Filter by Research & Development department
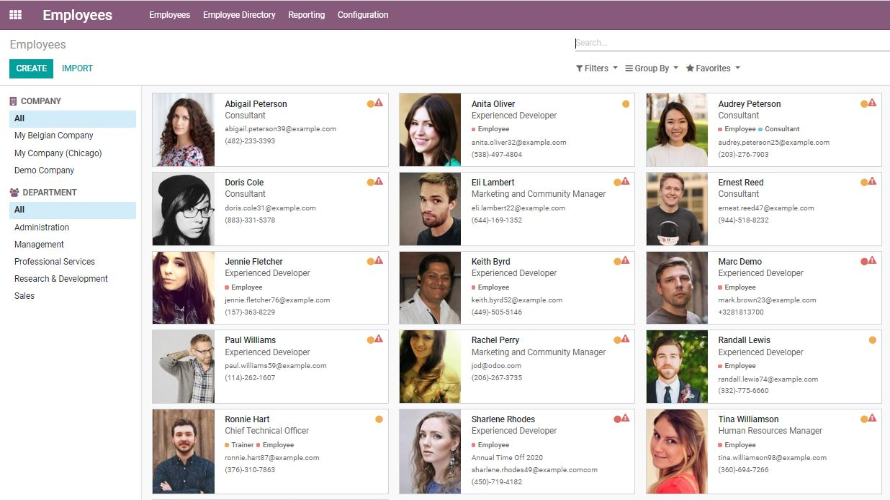 [x=61, y=279]
